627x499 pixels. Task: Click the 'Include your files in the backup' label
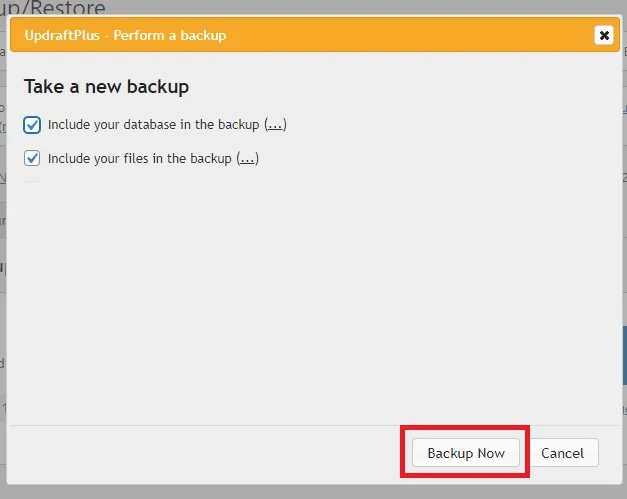(140, 159)
